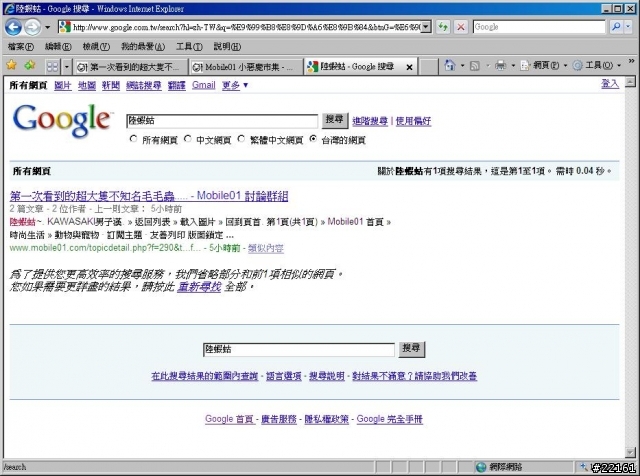This screenshot has width=640, height=476.
Task: Show more command bar items chevron
Action: click(x=631, y=61)
